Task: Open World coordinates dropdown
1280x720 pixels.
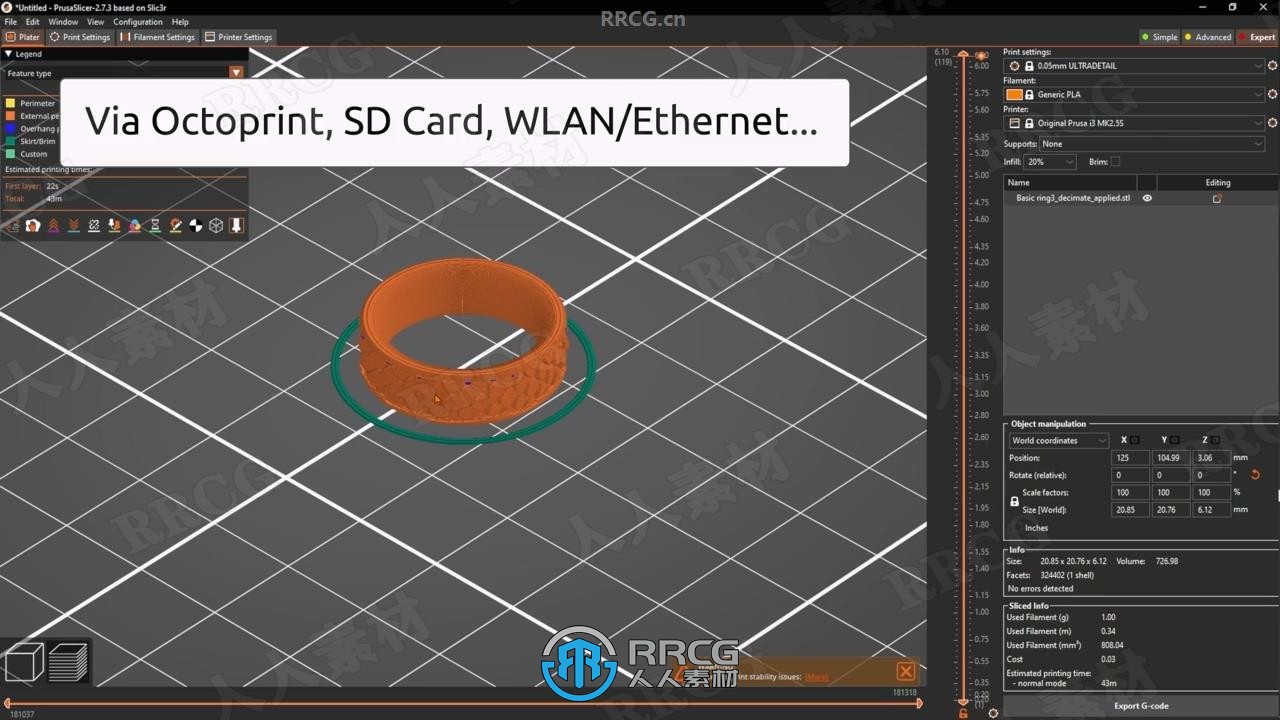Action: pyautogui.click(x=1058, y=440)
